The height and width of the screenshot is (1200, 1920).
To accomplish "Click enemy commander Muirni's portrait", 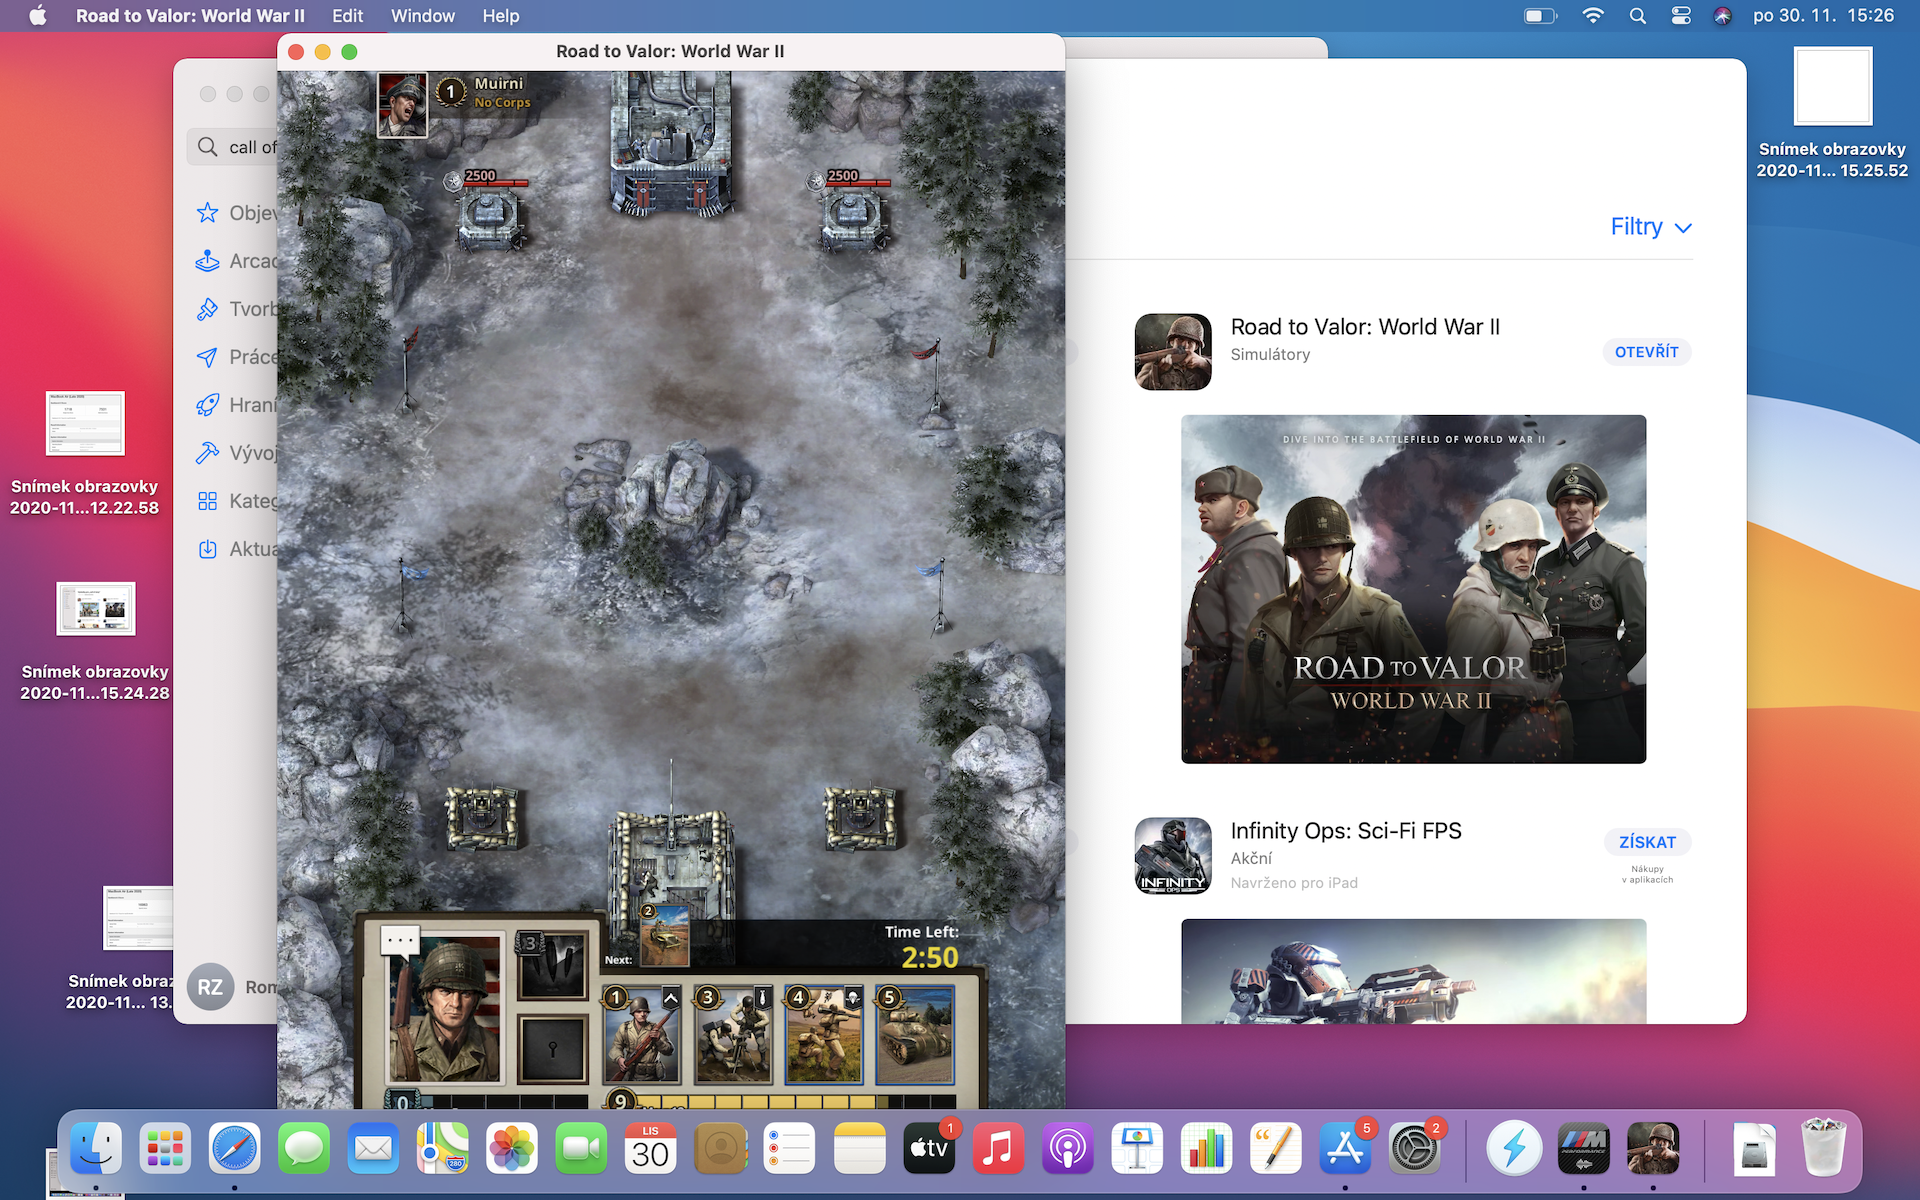I will [402, 105].
